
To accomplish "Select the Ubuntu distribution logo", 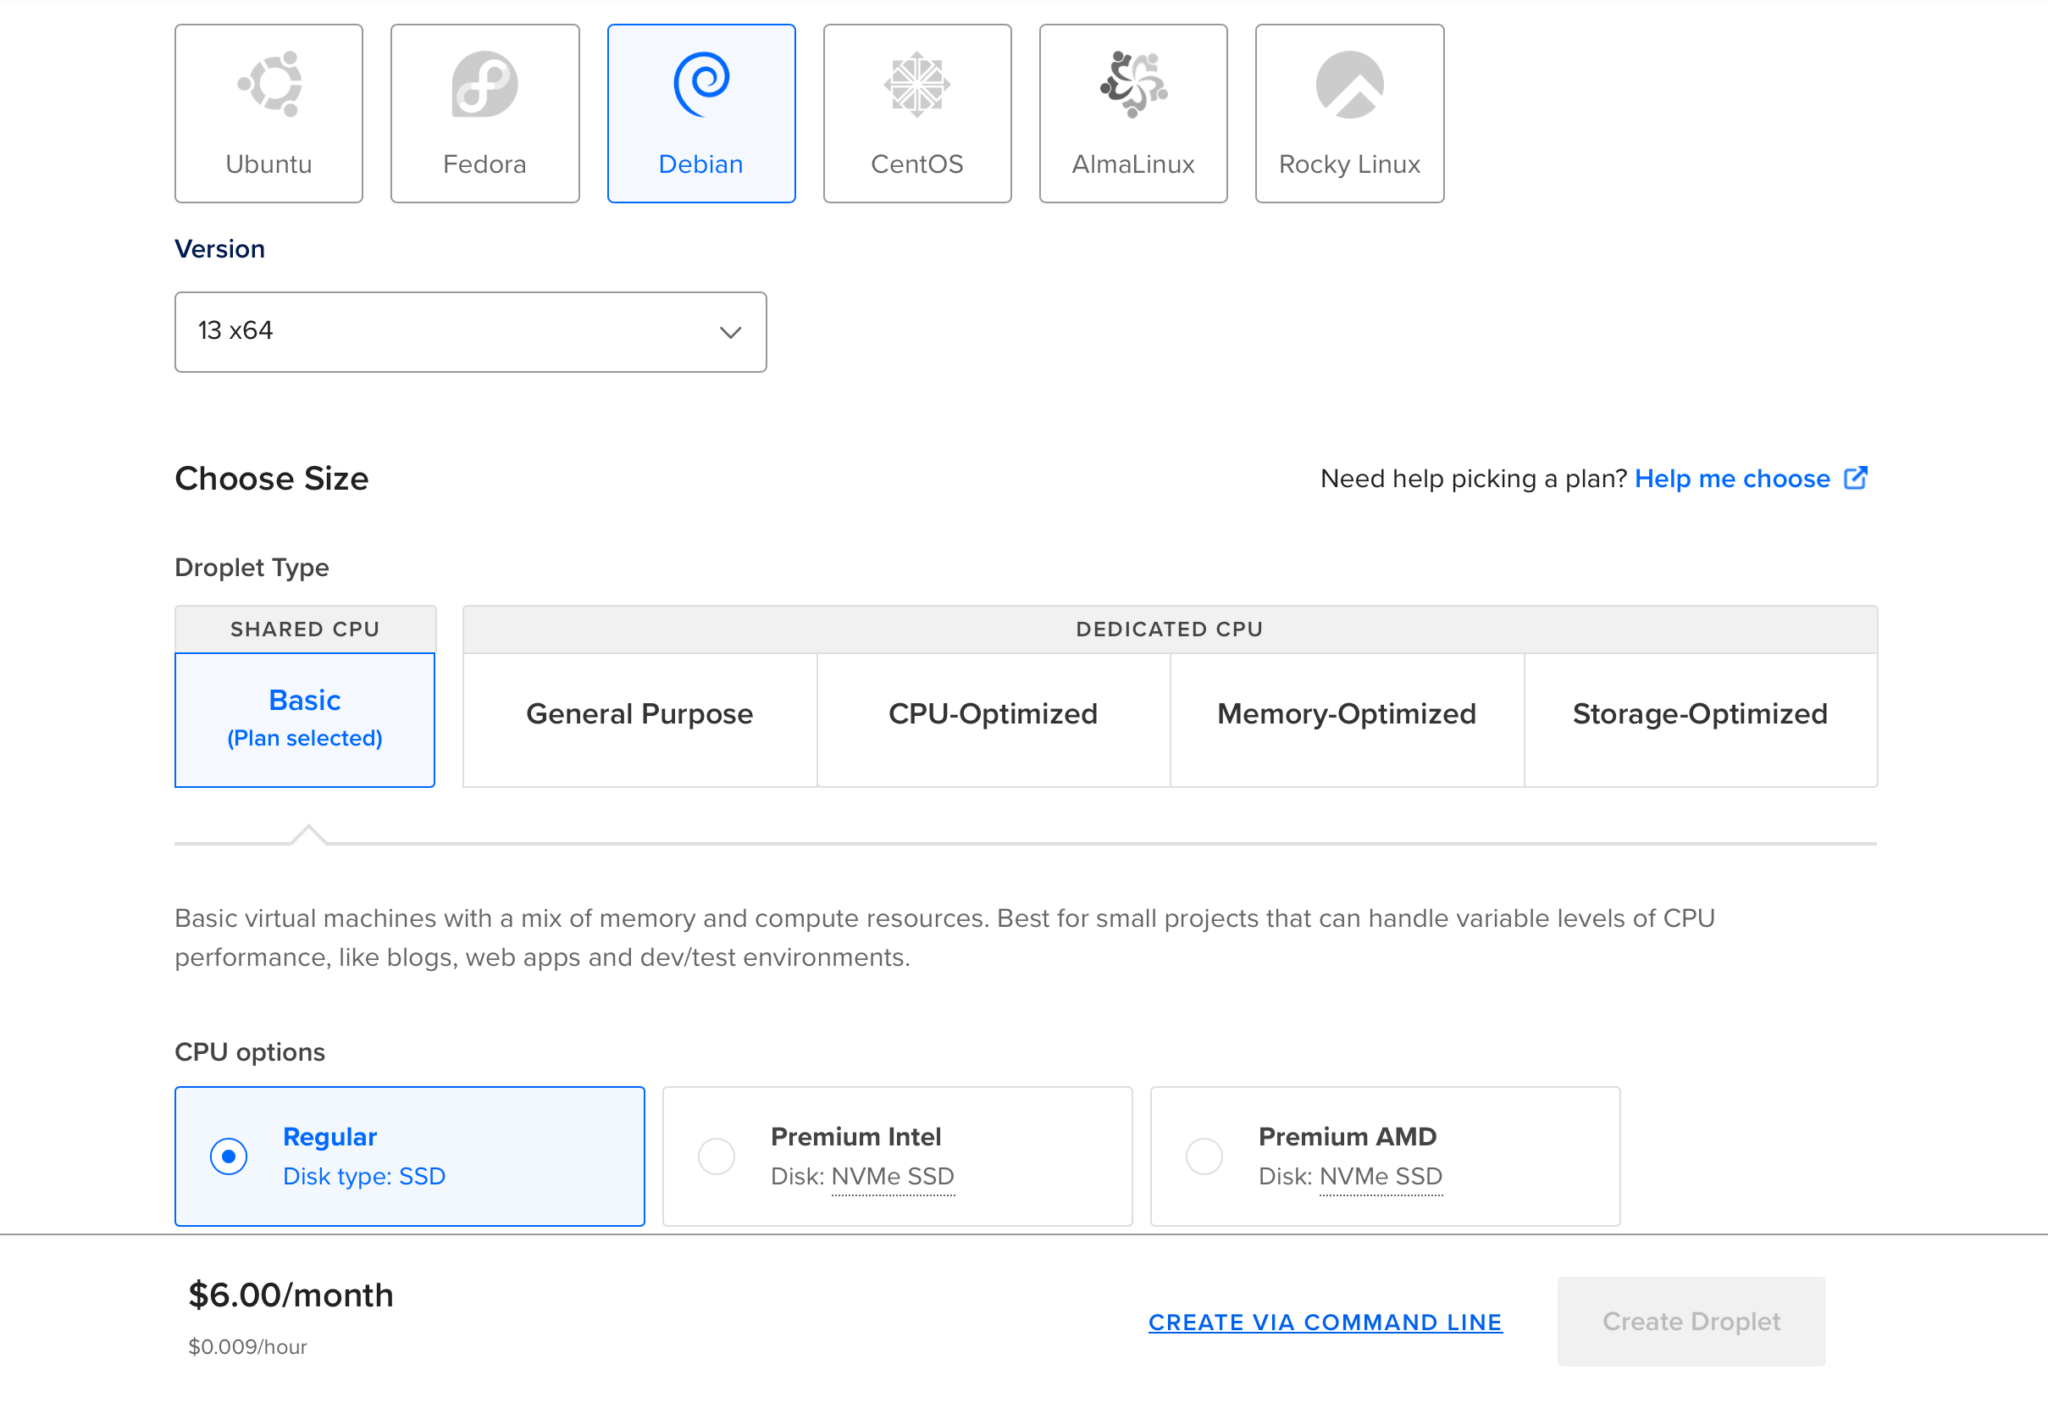I will tap(269, 84).
